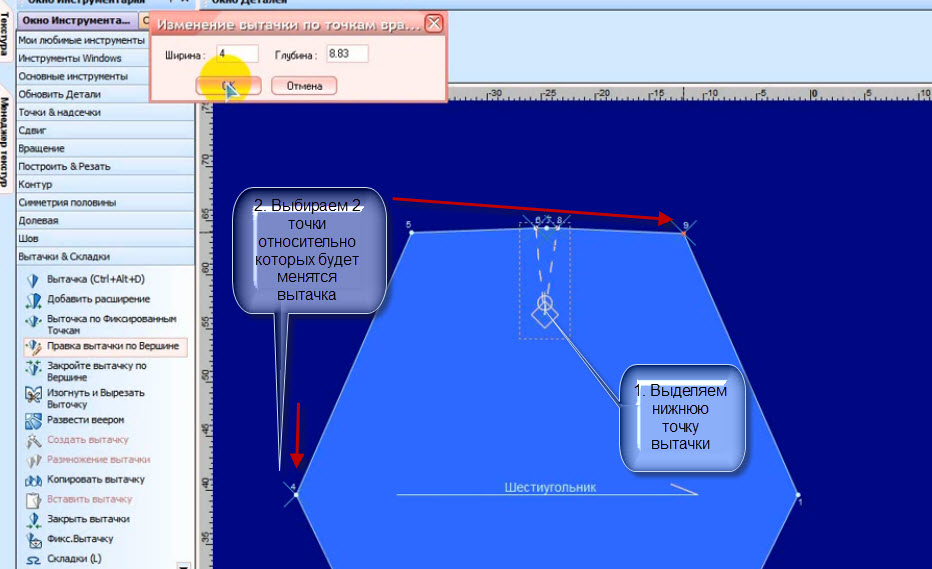This screenshot has width=932, height=569.
Task: Close the Изменение вытачки dialog
Action: point(434,24)
